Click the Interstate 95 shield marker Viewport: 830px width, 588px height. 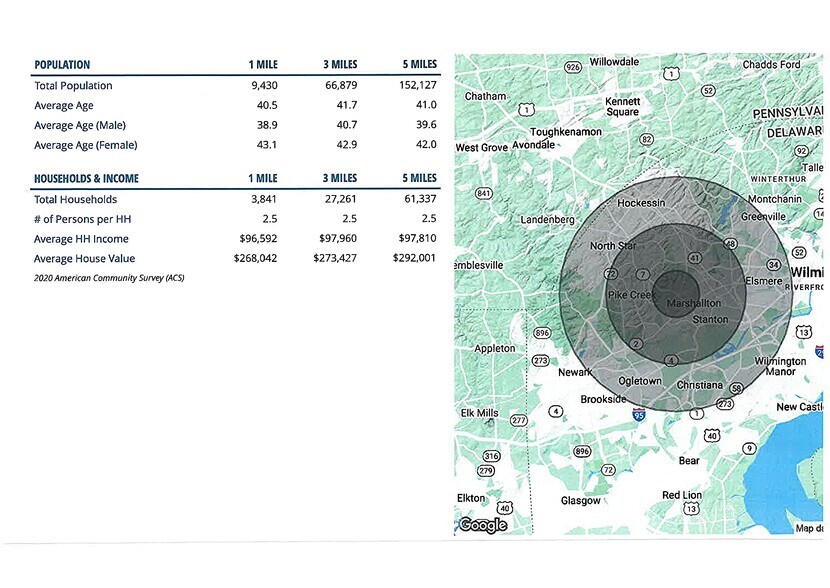click(x=639, y=413)
